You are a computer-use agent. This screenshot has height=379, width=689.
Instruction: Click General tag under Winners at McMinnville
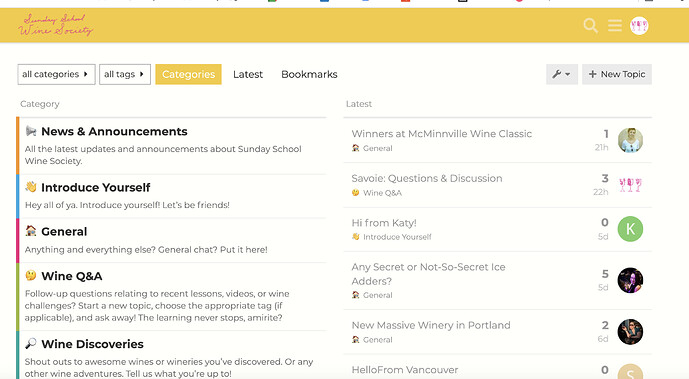372,148
